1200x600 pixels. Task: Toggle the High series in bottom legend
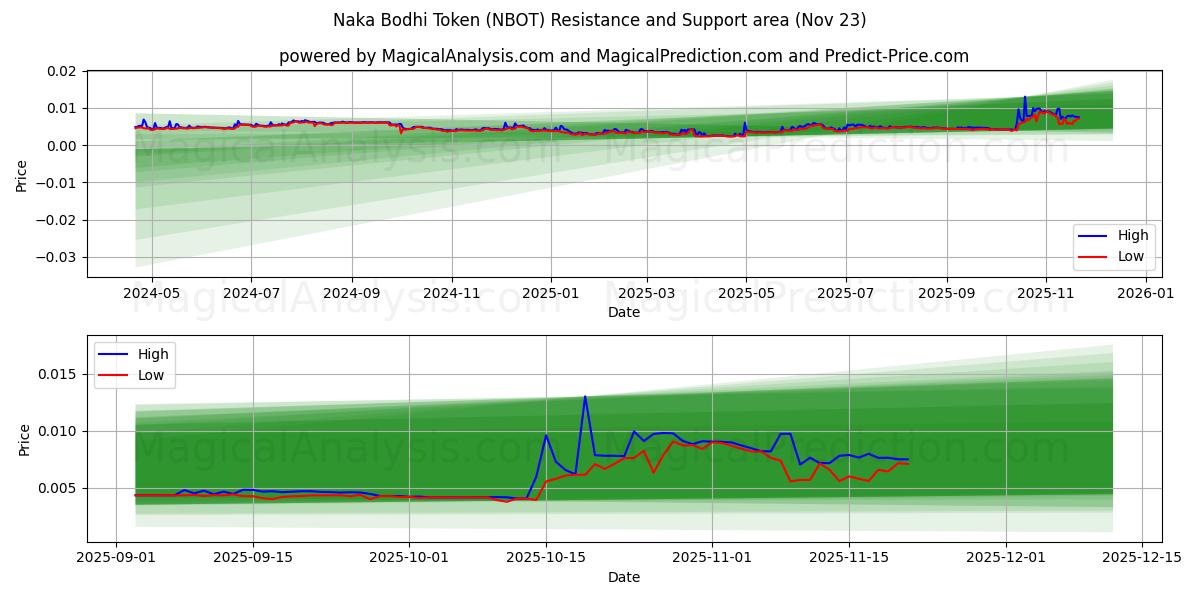pos(151,353)
